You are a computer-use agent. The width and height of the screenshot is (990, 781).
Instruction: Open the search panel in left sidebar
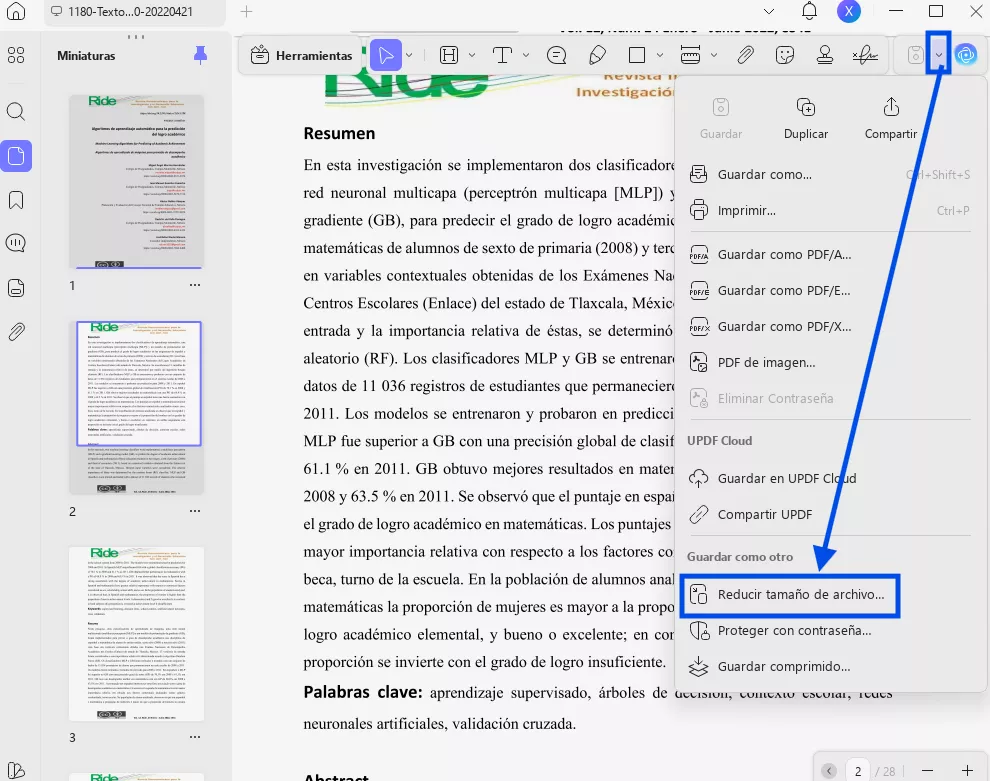(16, 112)
